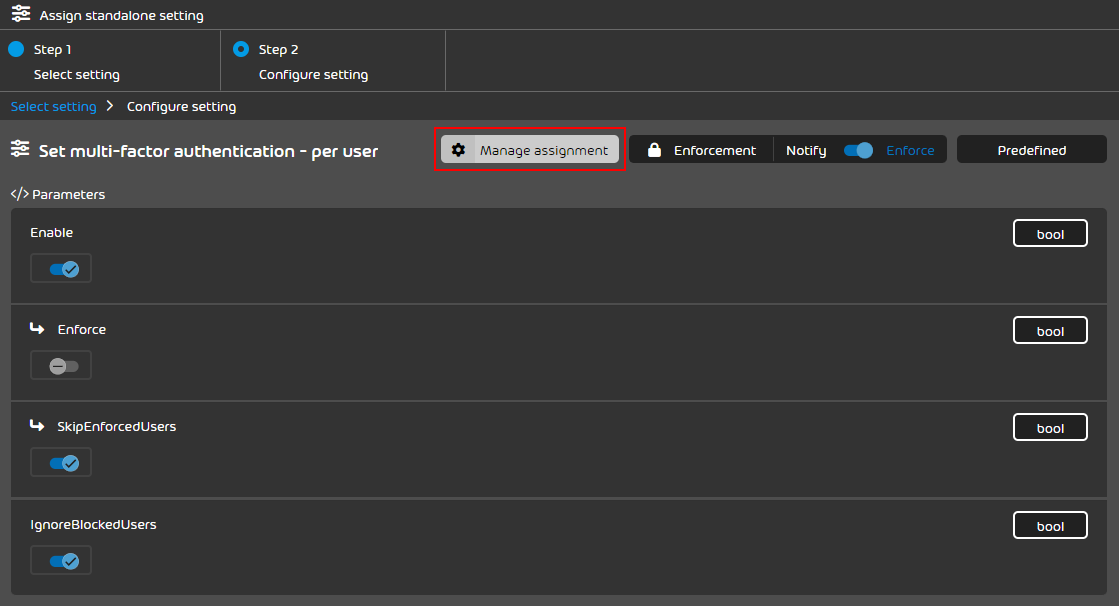Turn on the Enforce parameter toggle
1119x606 pixels.
click(x=61, y=366)
